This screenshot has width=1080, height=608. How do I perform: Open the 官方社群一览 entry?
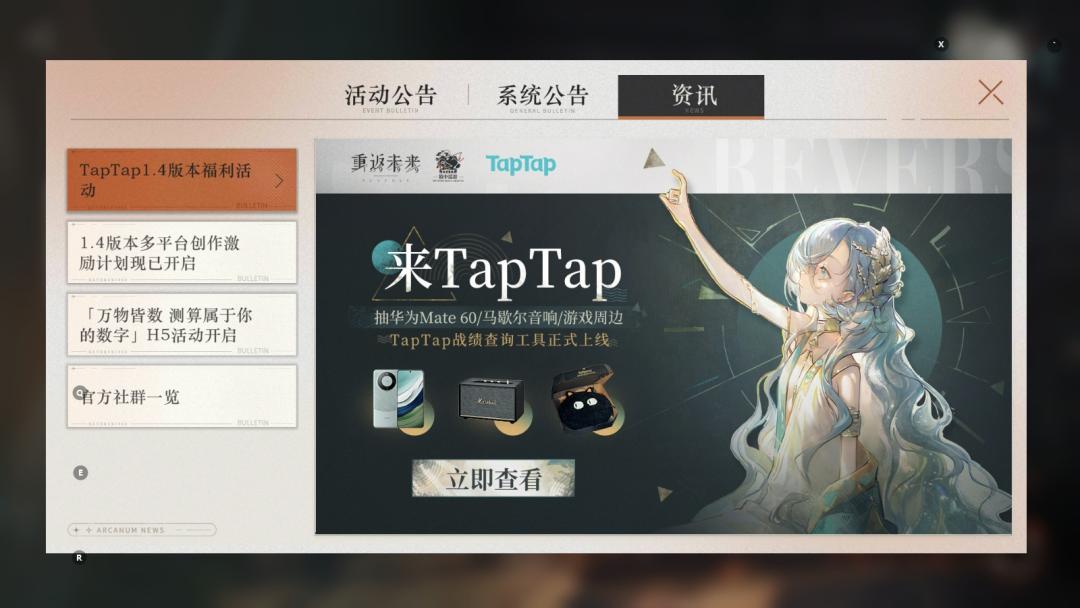(x=181, y=397)
